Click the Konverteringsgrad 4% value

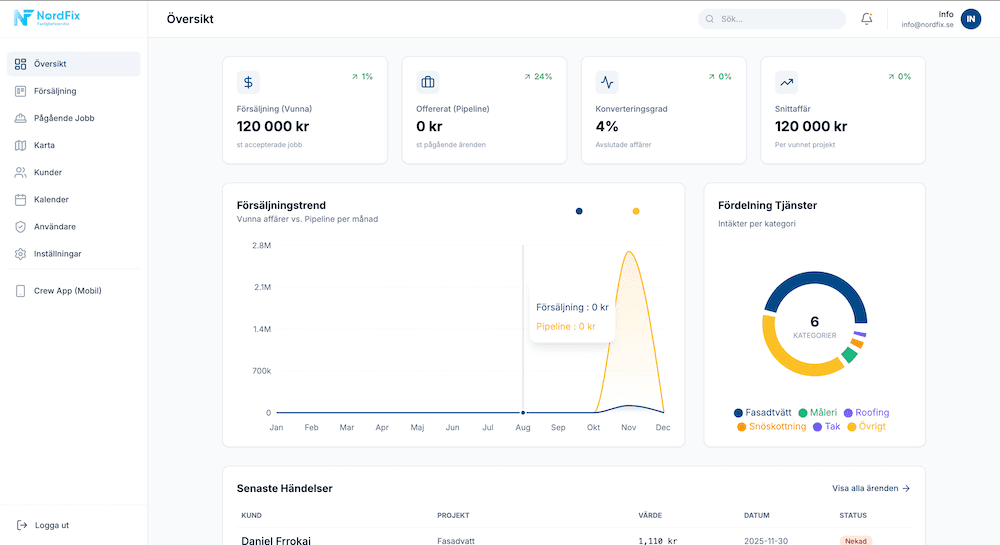point(607,126)
